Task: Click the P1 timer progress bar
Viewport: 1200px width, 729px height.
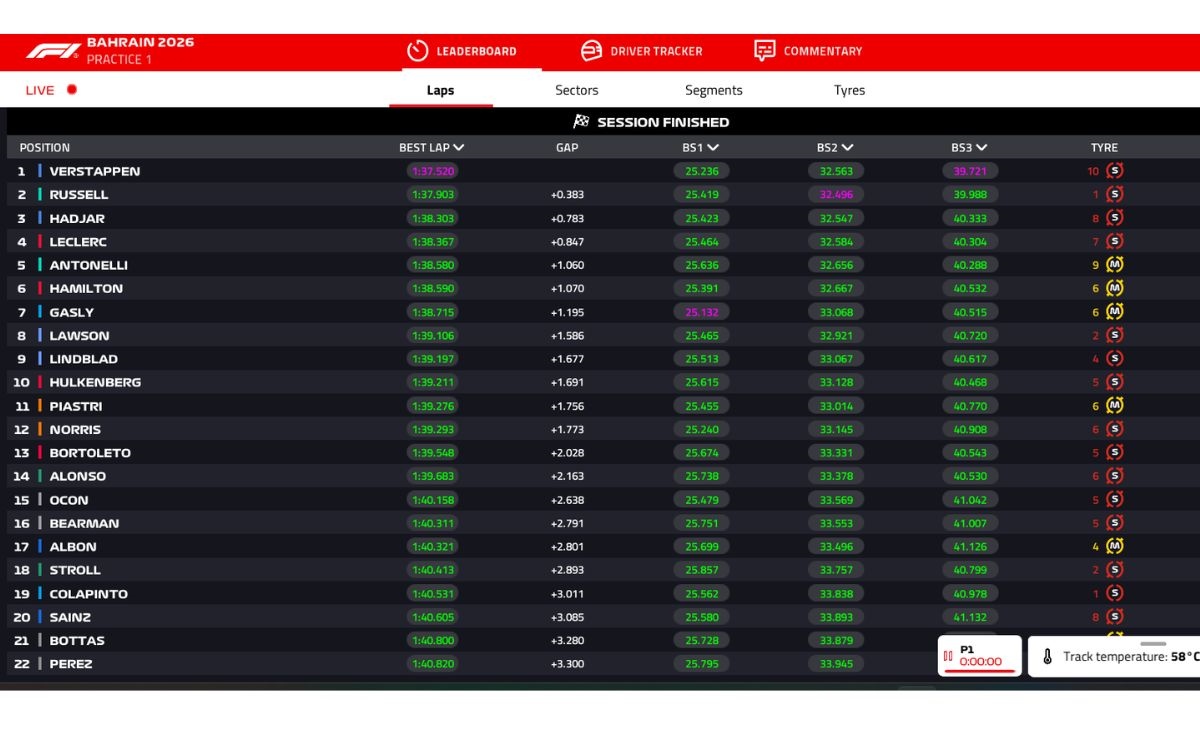Action: point(980,671)
